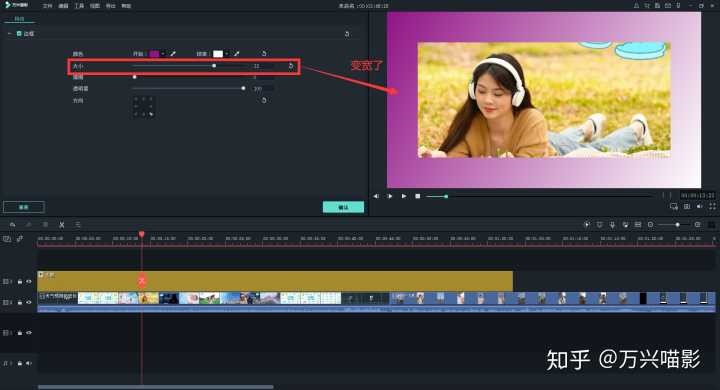The width and height of the screenshot is (720, 390).
Task: Expand the start color dropdown arrow
Action: coord(163,54)
